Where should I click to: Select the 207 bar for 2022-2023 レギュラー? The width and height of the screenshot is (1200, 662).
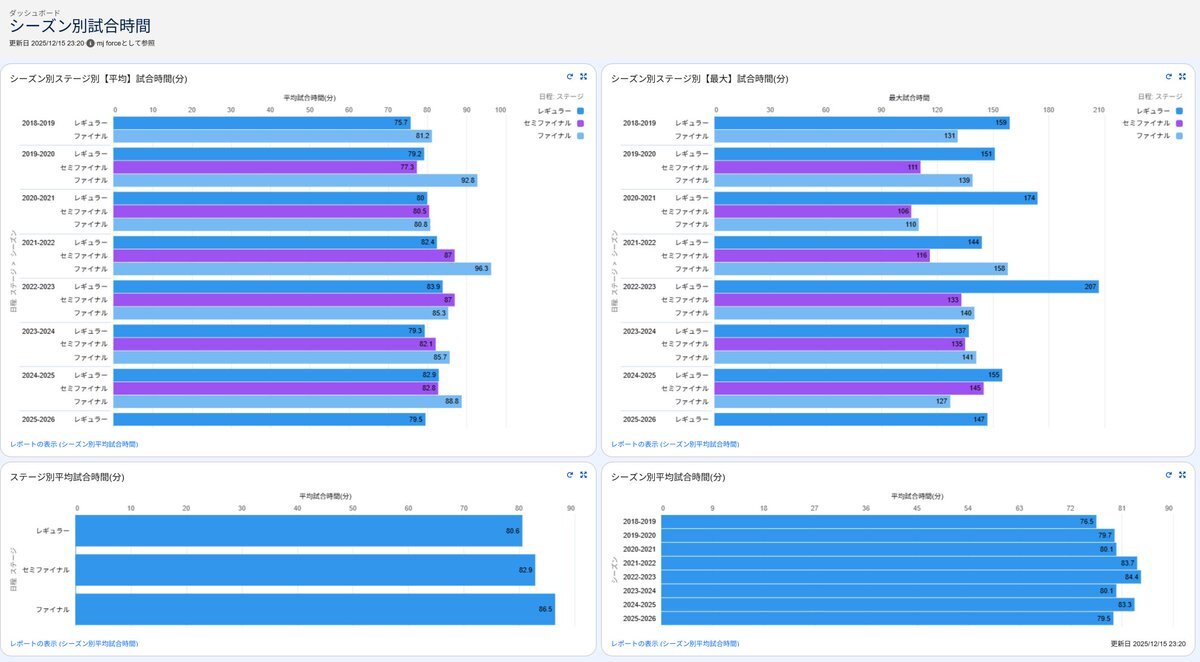point(905,287)
